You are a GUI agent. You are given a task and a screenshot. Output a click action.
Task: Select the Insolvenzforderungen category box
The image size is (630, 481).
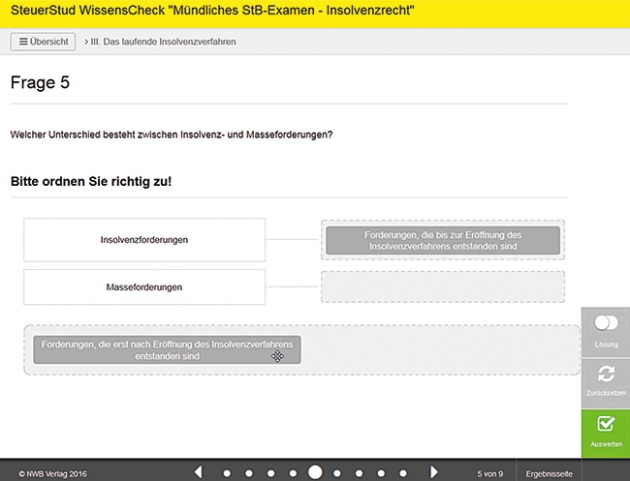pos(144,240)
